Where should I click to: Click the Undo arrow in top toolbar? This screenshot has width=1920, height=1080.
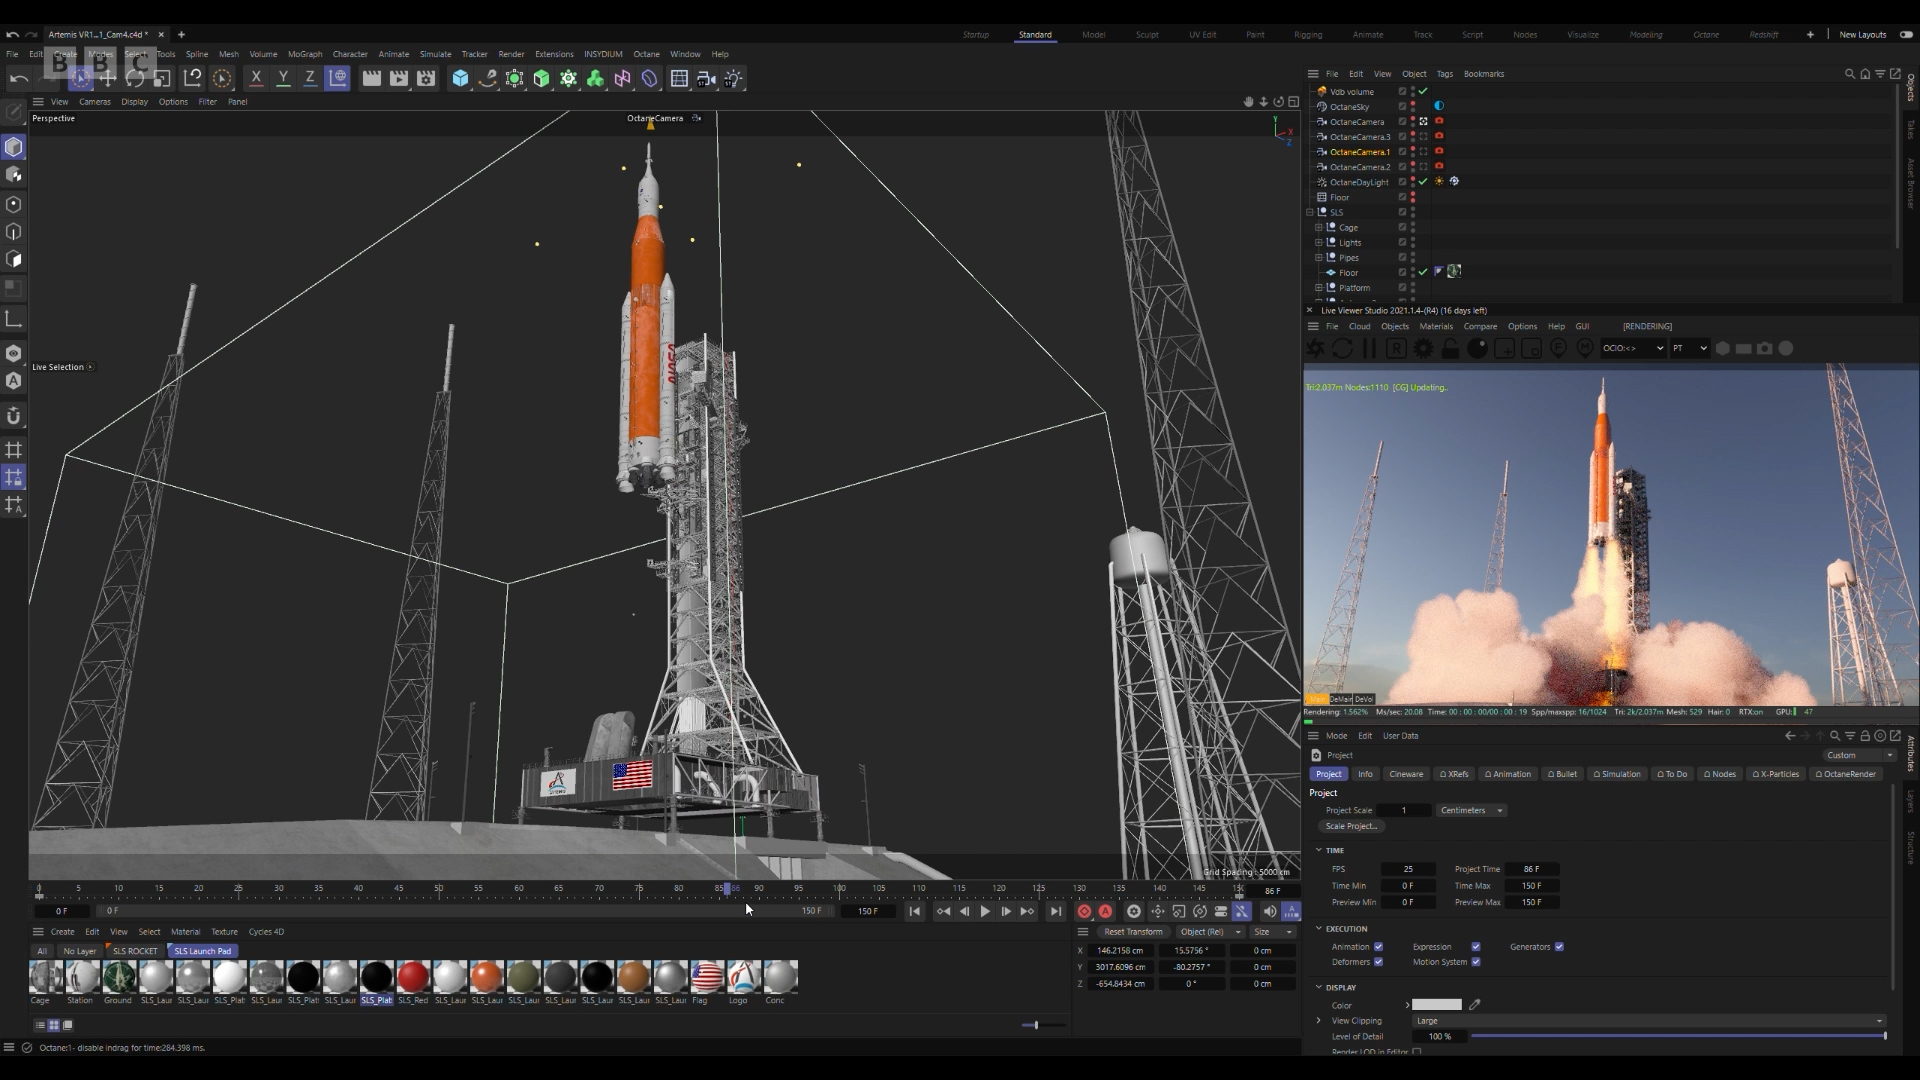(x=18, y=78)
